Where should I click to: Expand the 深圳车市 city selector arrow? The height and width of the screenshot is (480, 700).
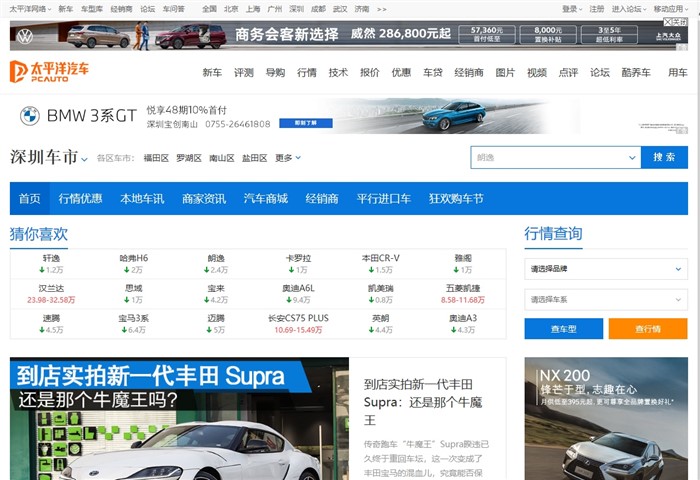(84, 159)
